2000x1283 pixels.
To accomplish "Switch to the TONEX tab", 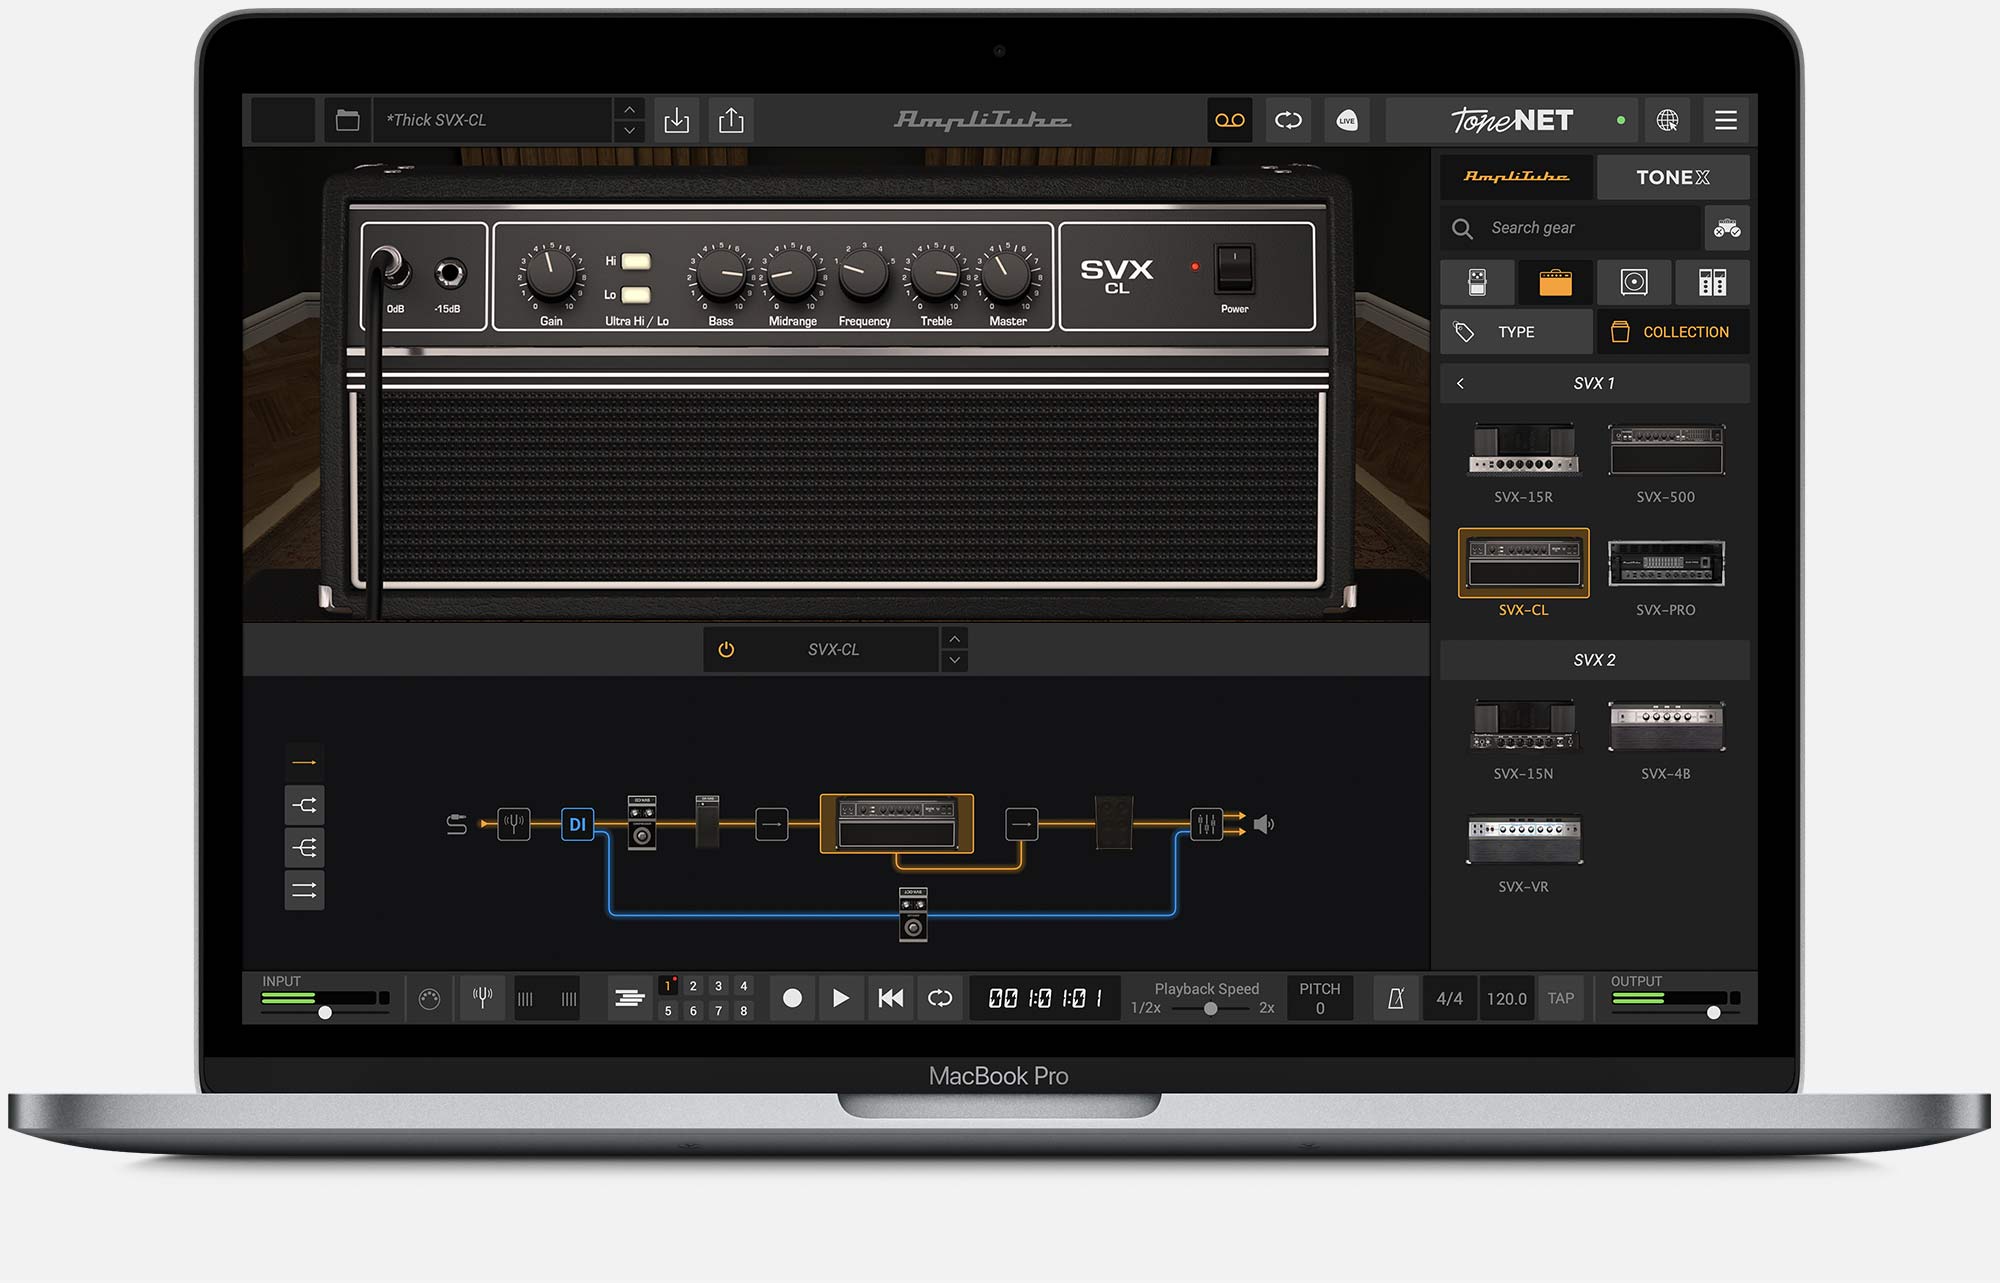I will point(1672,177).
